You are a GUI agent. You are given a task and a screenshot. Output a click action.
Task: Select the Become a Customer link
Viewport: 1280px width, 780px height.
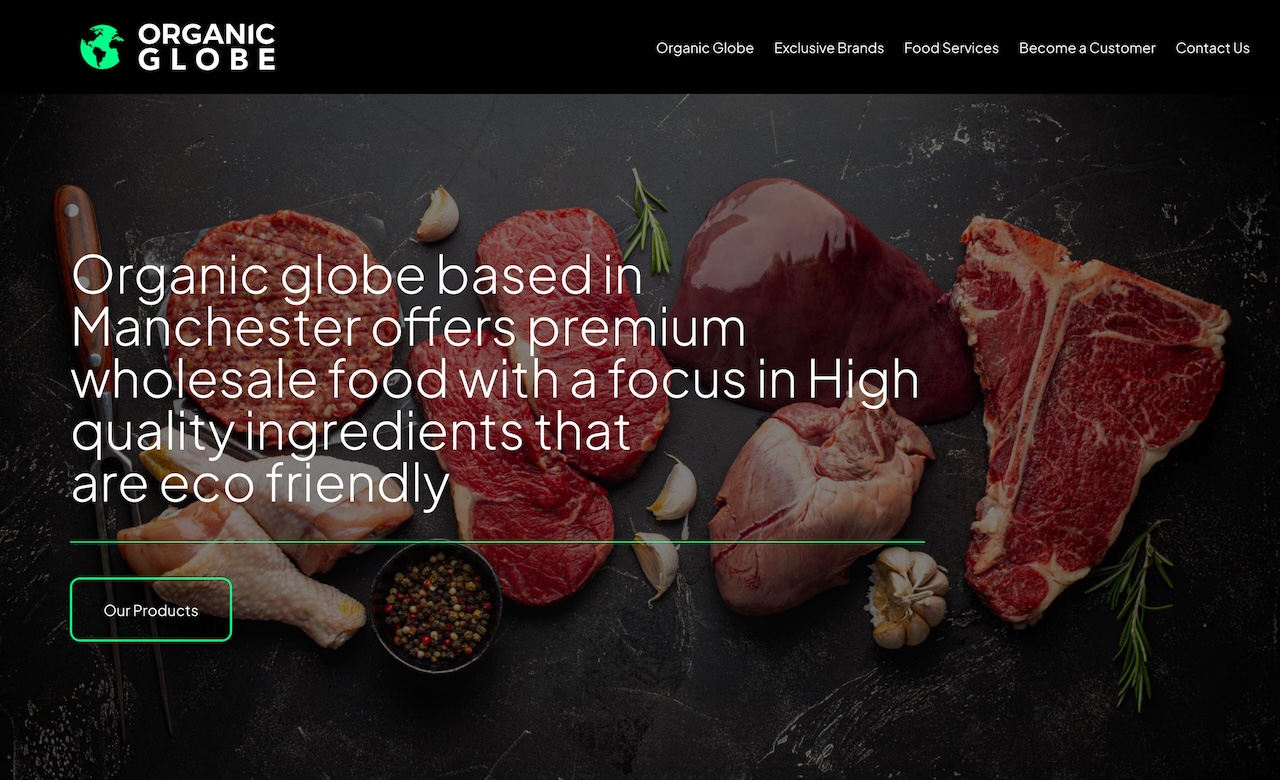click(x=1087, y=48)
